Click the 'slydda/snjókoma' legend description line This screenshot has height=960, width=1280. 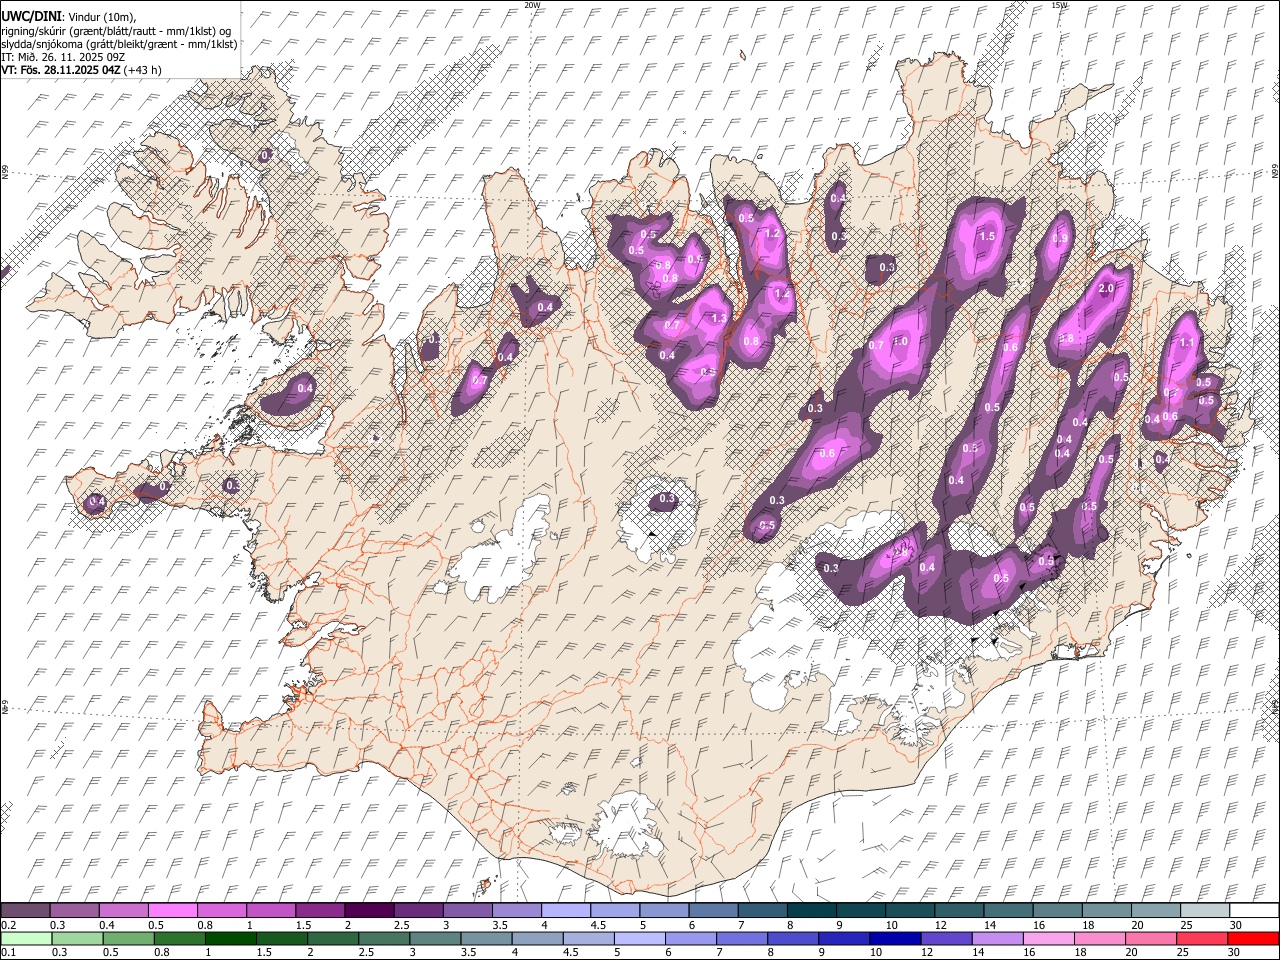119,44
